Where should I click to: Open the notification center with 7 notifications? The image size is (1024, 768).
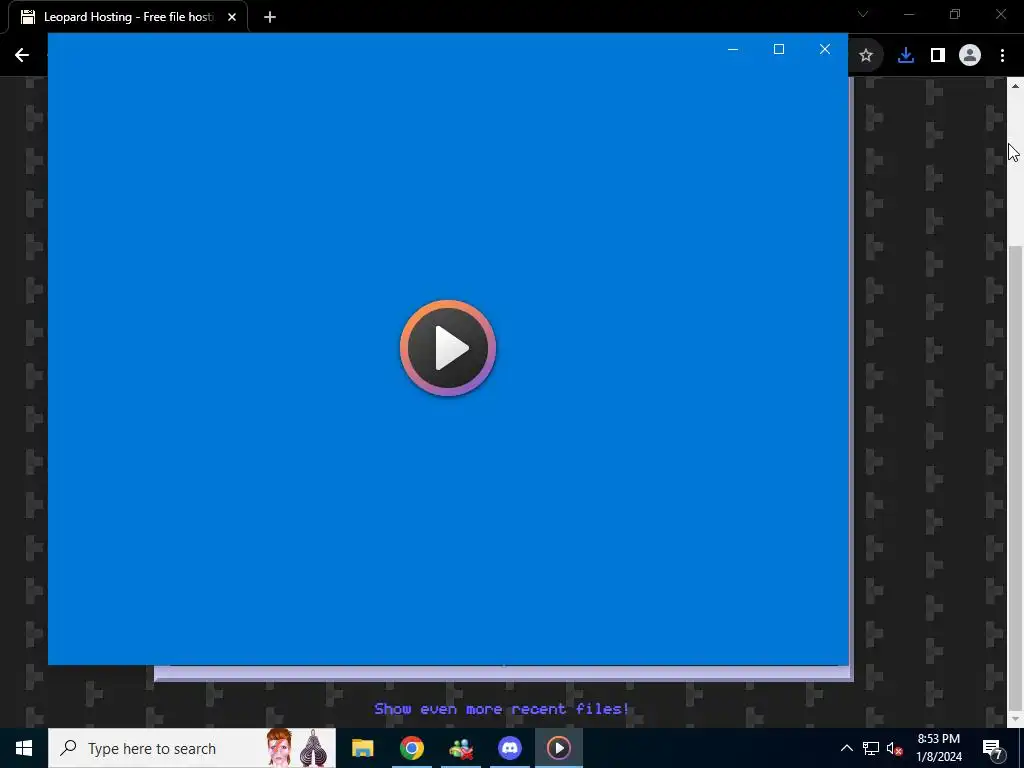(x=993, y=748)
